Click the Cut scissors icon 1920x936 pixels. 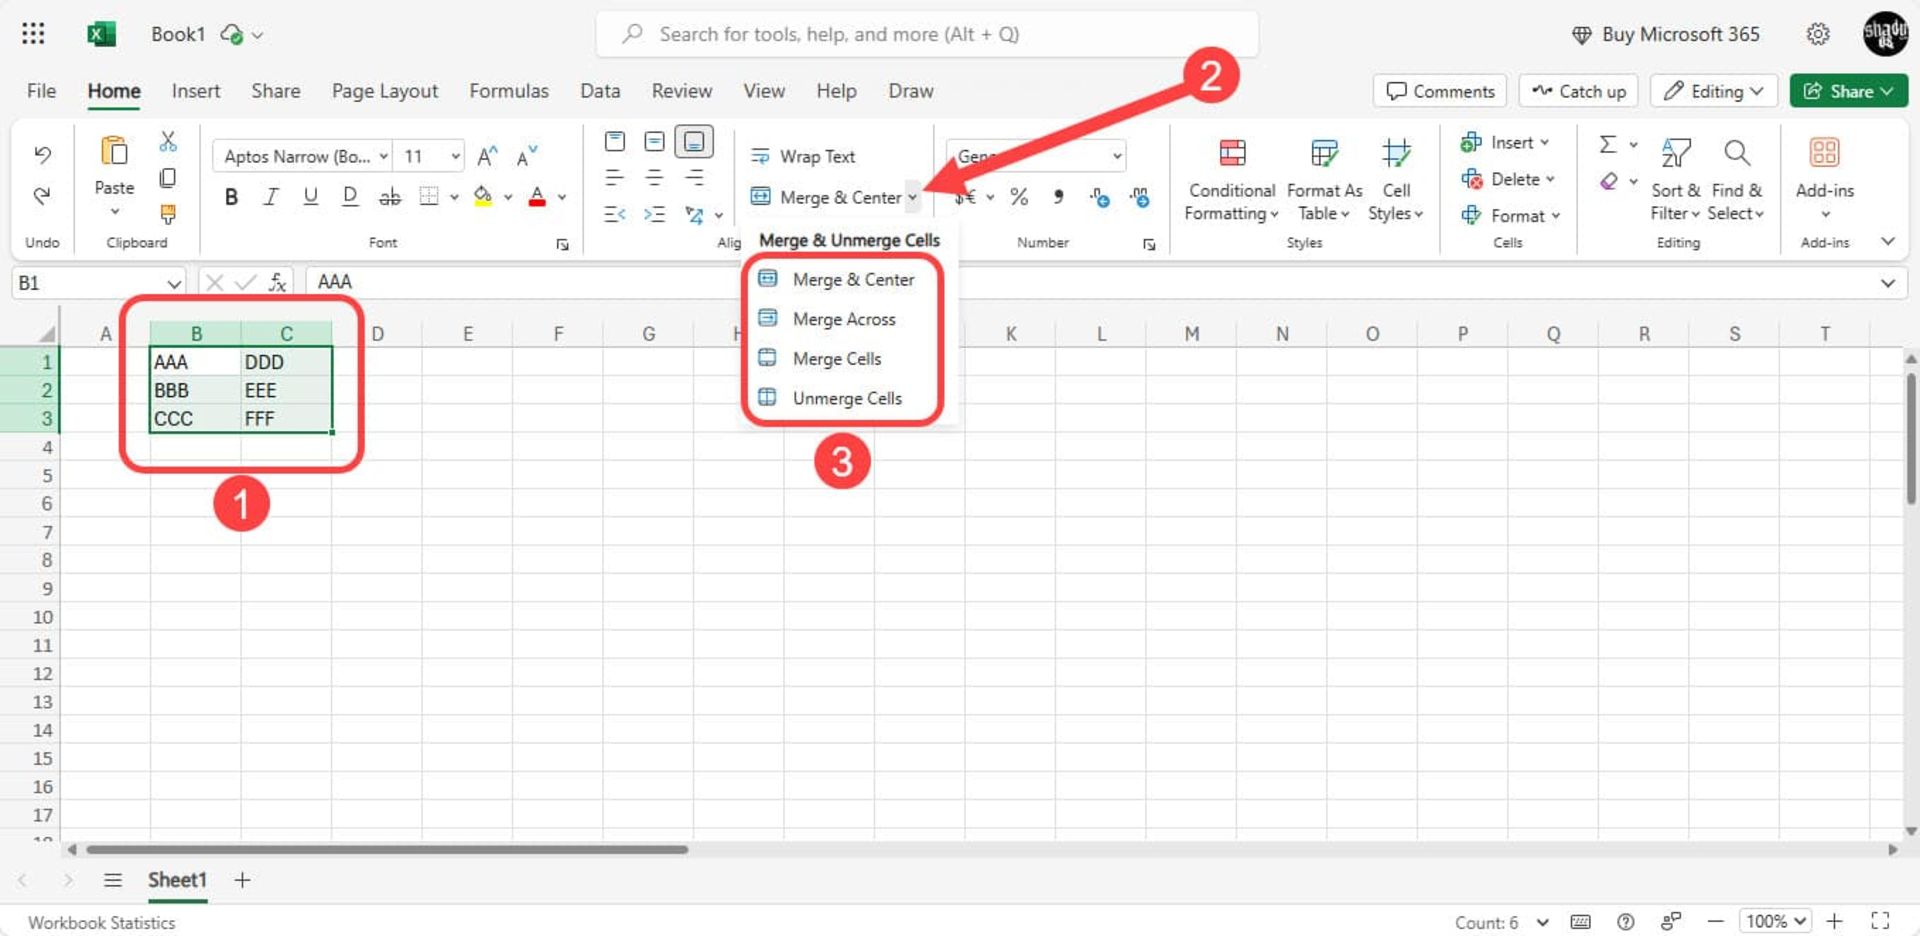[x=168, y=142]
